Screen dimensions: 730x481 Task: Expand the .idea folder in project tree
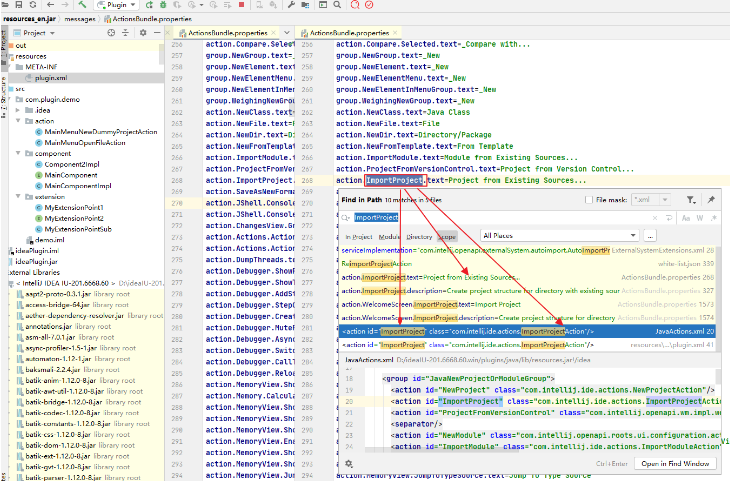pyautogui.click(x=18, y=110)
